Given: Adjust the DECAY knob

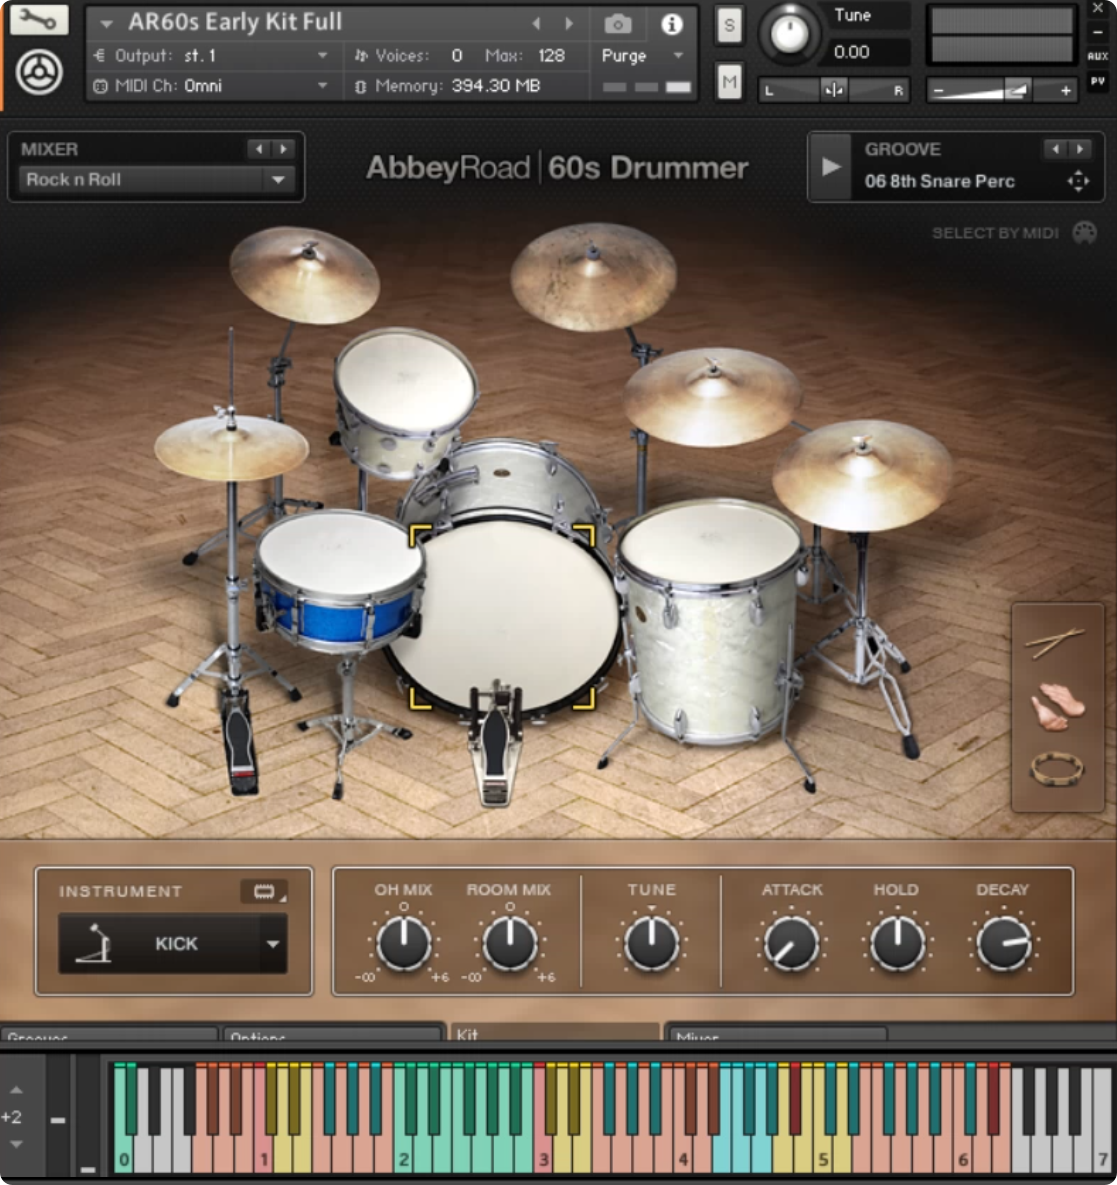Looking at the screenshot, I should [1004, 943].
